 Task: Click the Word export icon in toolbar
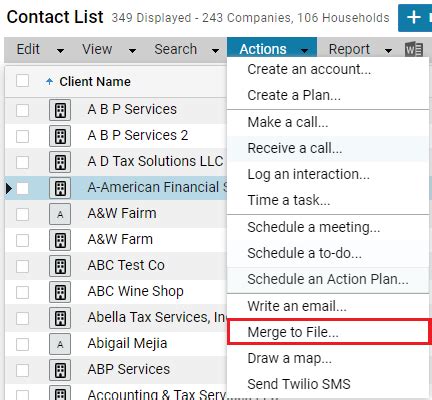[414, 50]
